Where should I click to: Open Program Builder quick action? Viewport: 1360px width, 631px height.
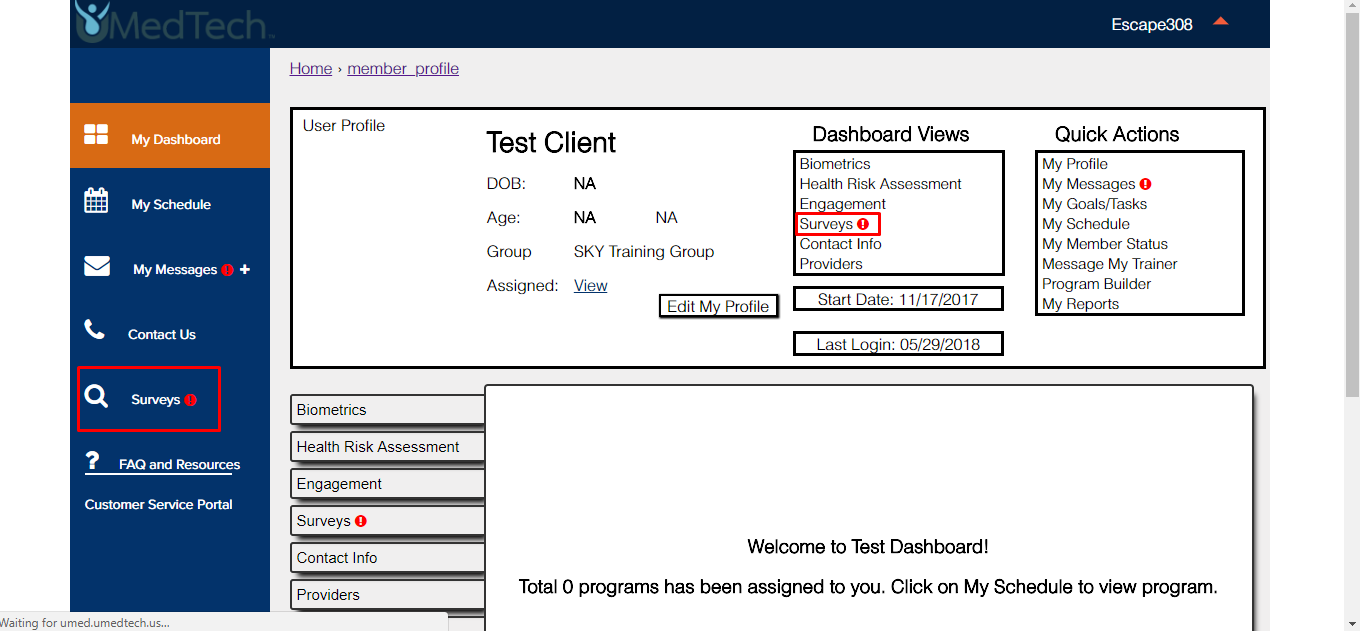click(x=1097, y=284)
